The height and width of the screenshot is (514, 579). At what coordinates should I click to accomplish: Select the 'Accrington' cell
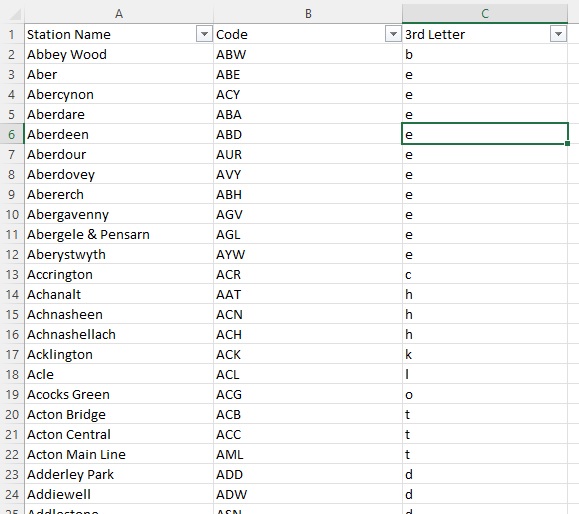point(119,274)
